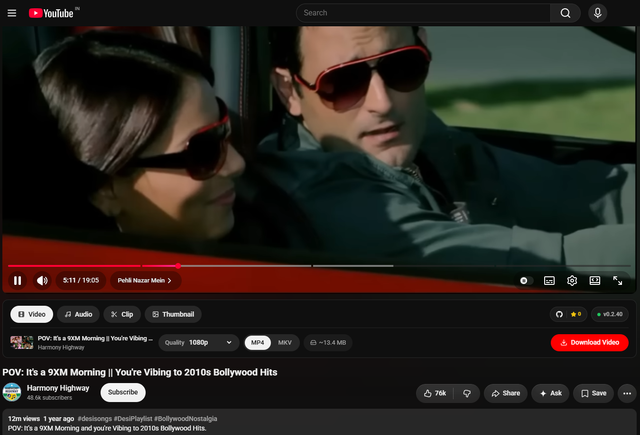Select the Clip tab
This screenshot has width=640, height=435.
point(122,314)
